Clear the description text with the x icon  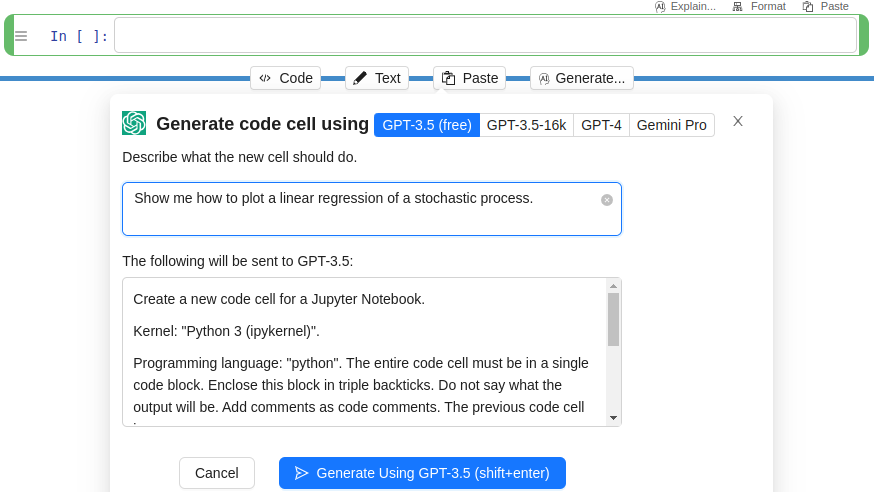point(606,200)
